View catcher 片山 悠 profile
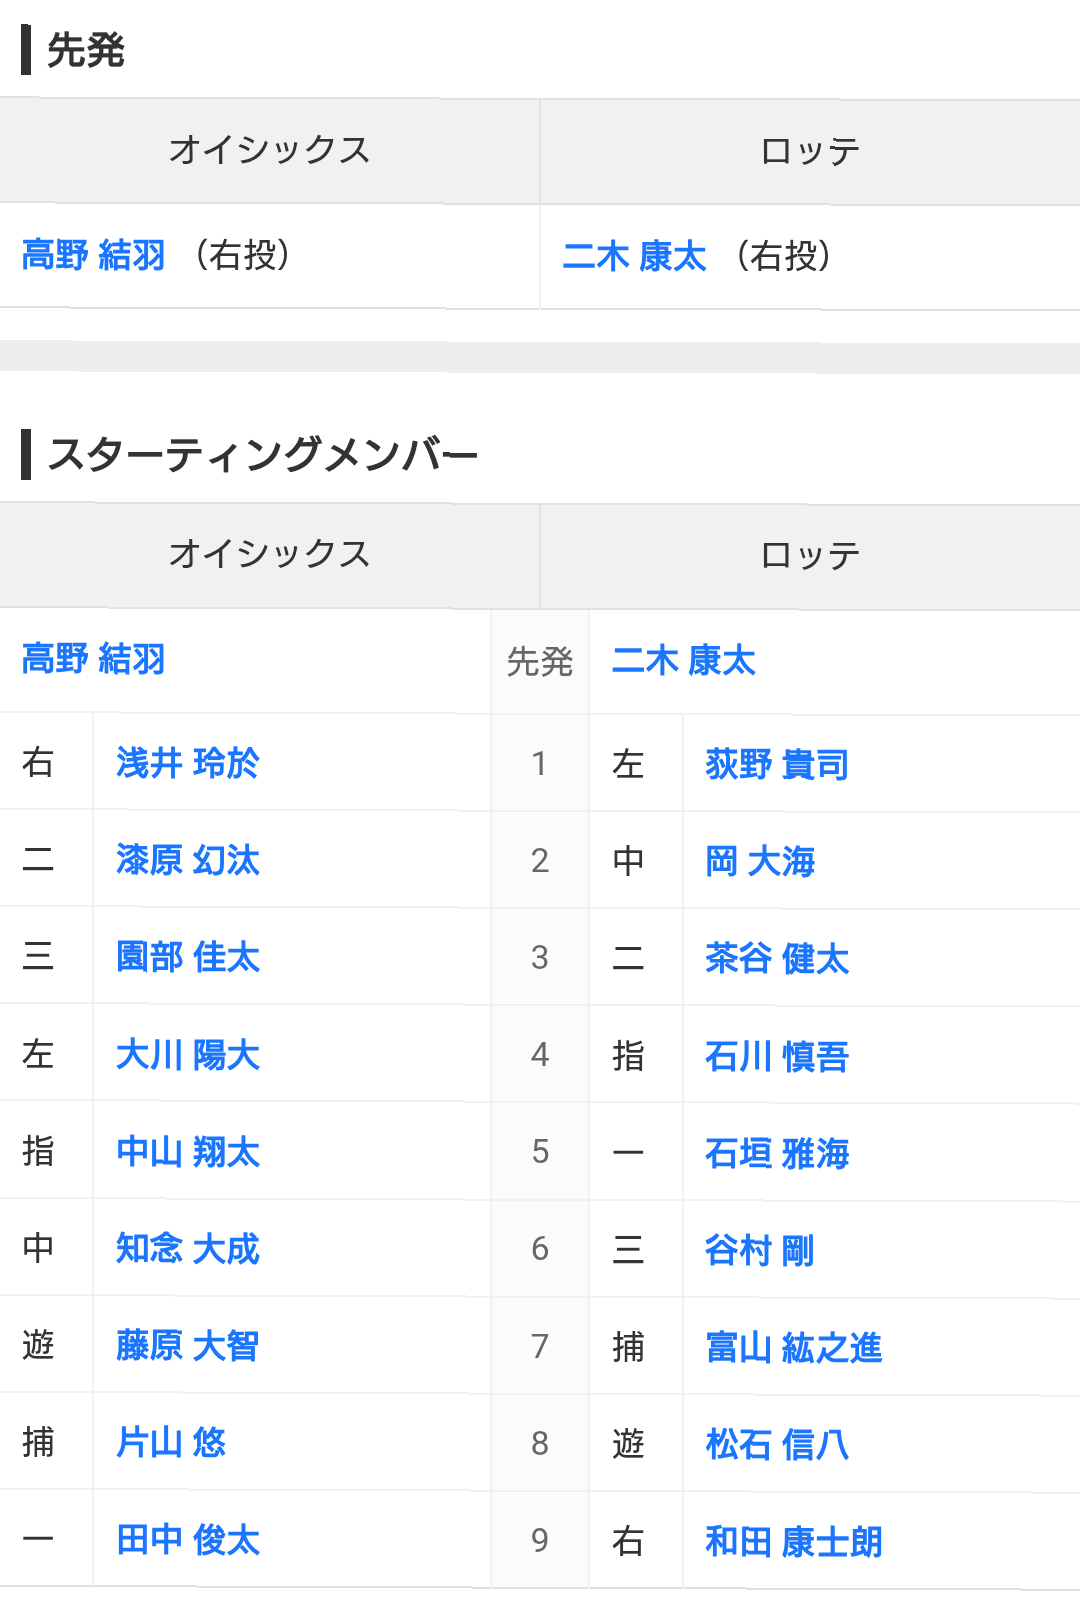This screenshot has height=1599, width=1080. pyautogui.click(x=171, y=1442)
